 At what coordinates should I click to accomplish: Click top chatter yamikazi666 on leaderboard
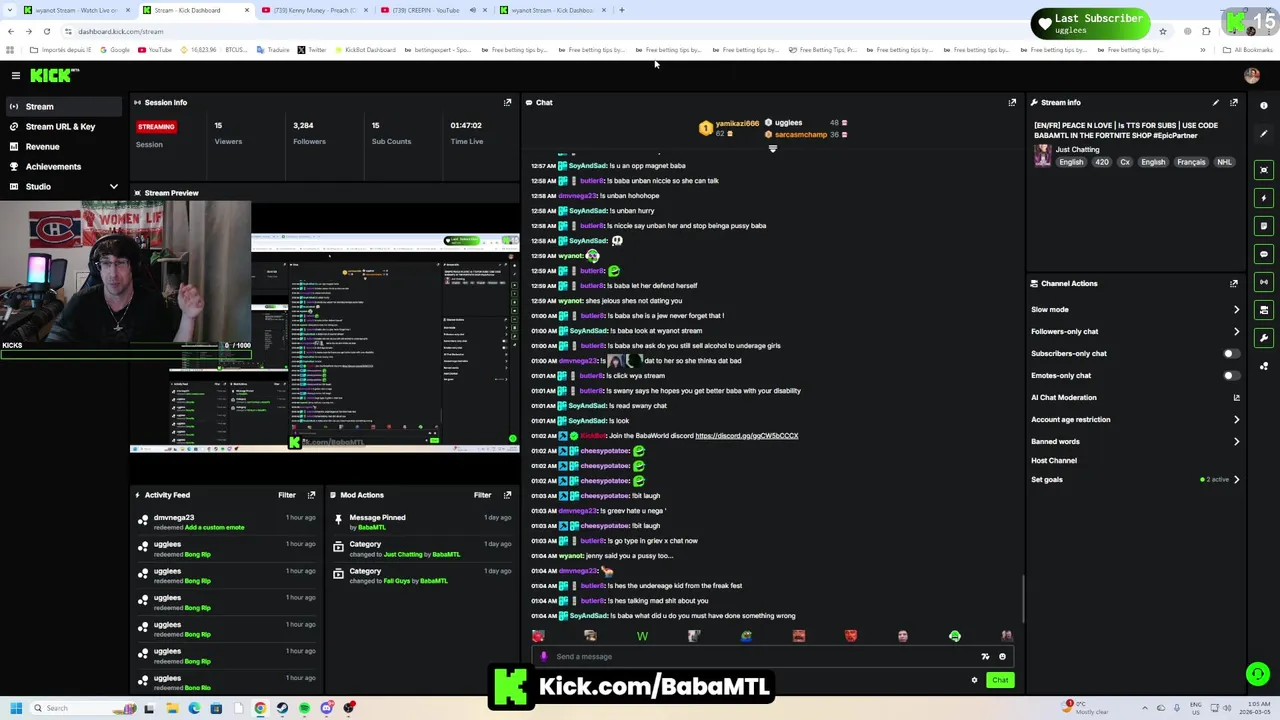pyautogui.click(x=737, y=123)
